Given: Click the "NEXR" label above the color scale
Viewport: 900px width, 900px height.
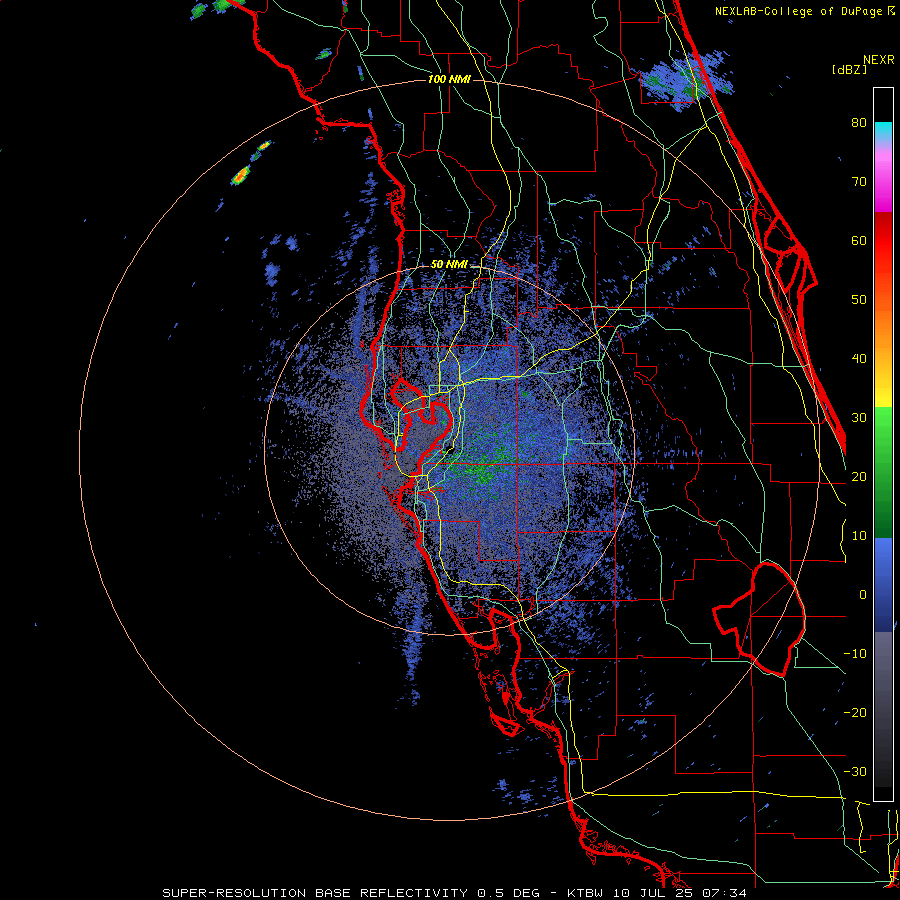Looking at the screenshot, I should (878, 60).
